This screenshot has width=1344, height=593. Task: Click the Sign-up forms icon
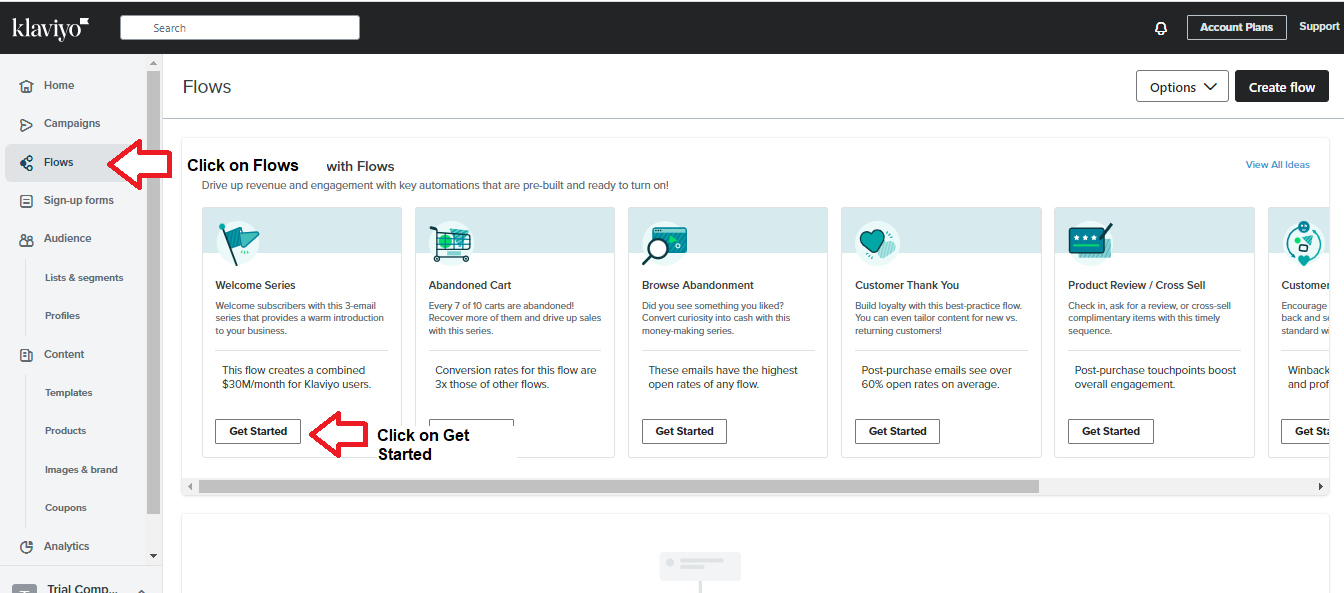pyautogui.click(x=27, y=201)
